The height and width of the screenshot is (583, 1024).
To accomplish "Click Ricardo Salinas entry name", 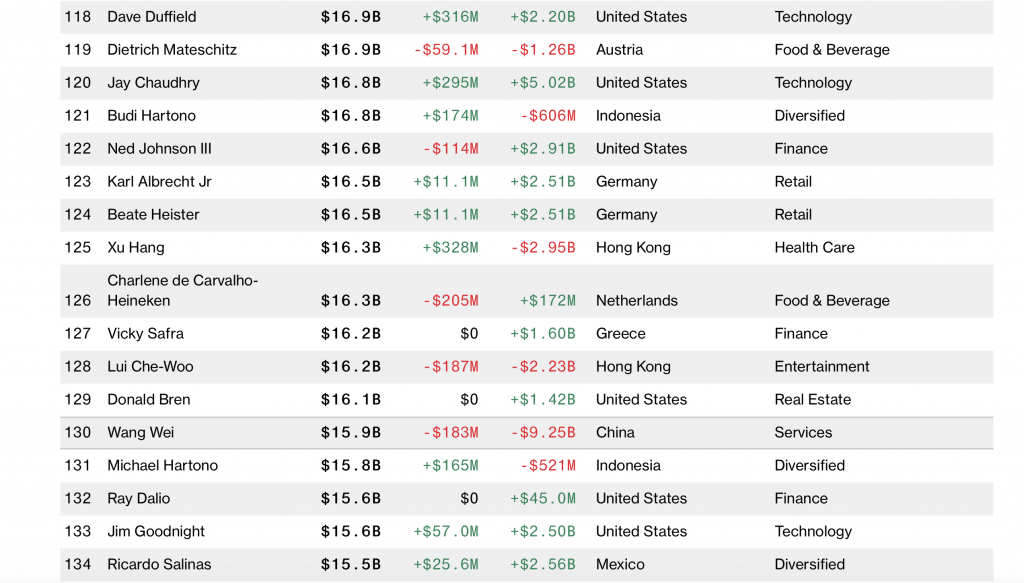I will [x=159, y=565].
